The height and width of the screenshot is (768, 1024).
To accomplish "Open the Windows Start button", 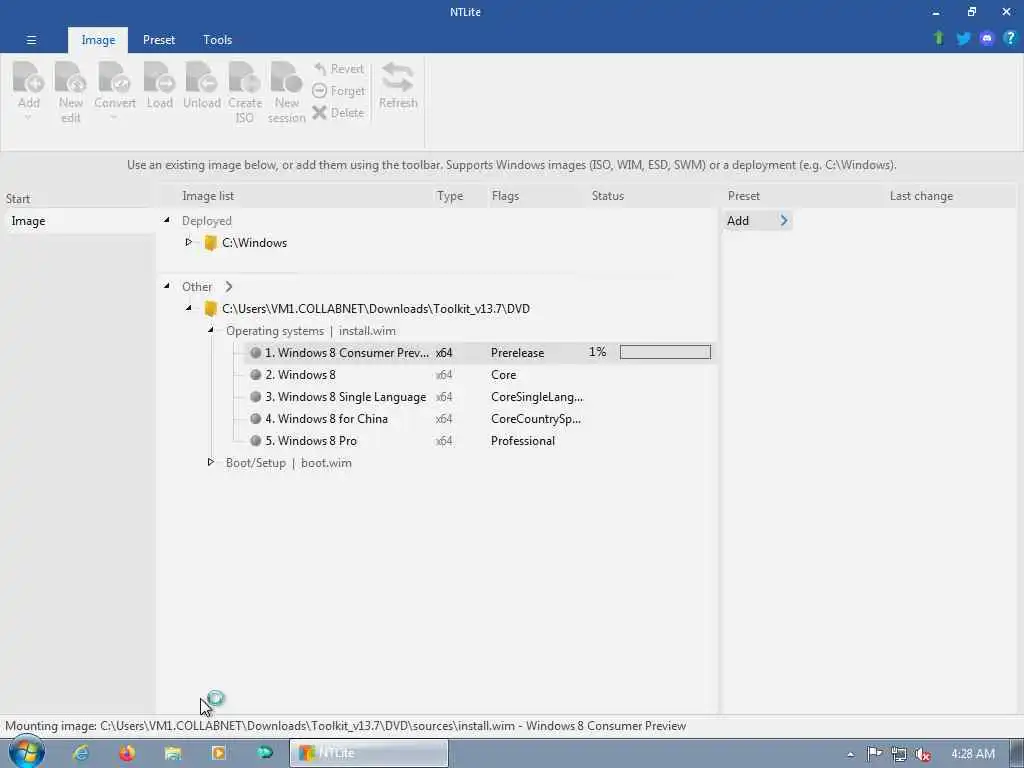I will click(27, 752).
